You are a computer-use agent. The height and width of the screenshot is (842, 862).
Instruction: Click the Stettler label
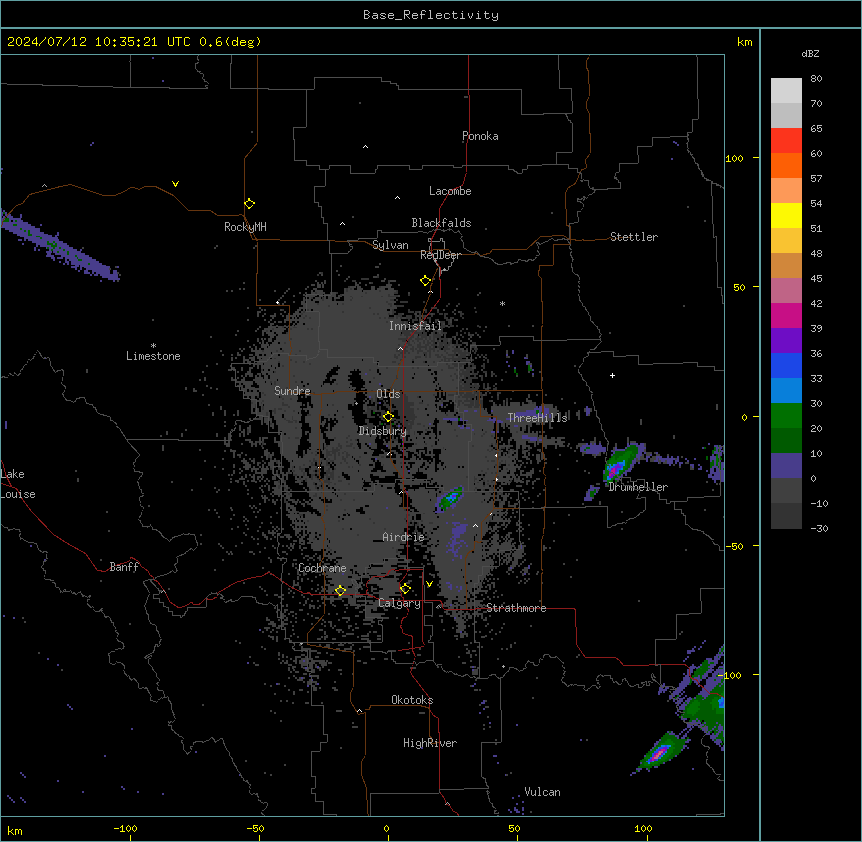tap(634, 237)
